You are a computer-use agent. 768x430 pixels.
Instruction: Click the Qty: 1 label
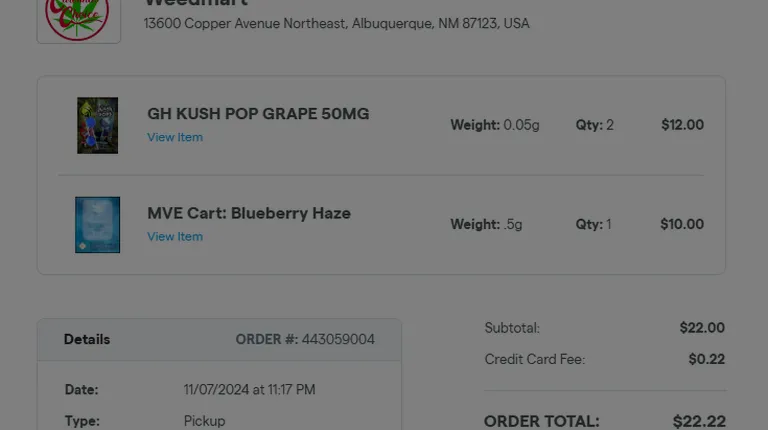[593, 224]
